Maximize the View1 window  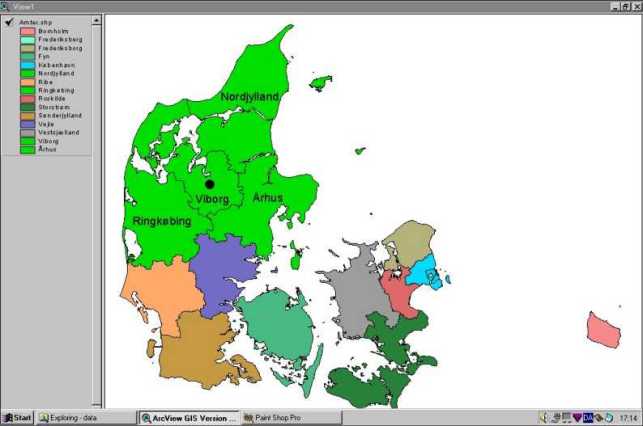626,7
